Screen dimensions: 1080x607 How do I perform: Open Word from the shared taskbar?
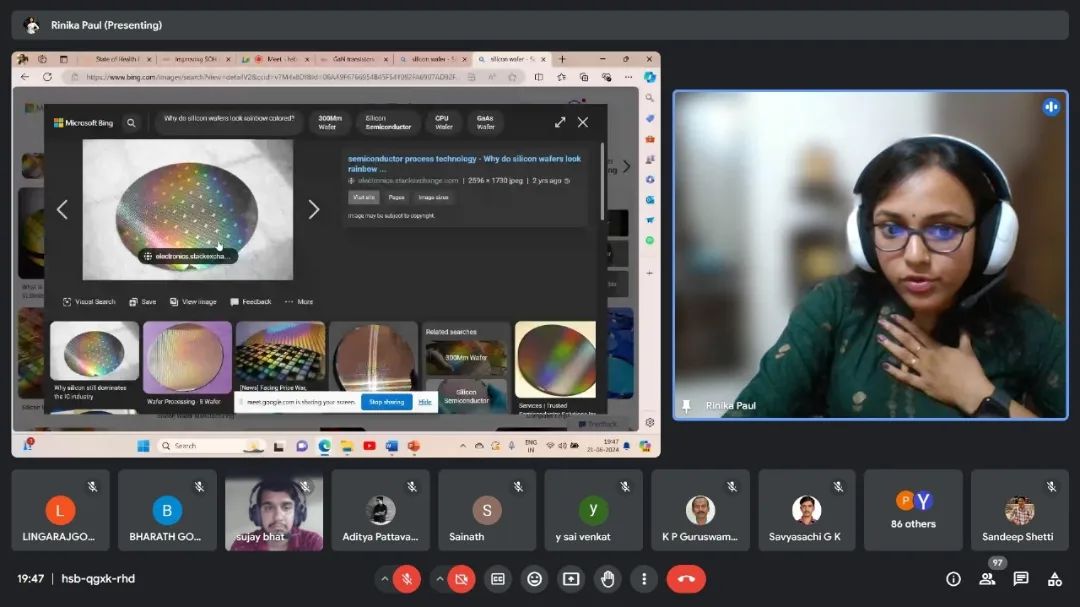pyautogui.click(x=391, y=446)
